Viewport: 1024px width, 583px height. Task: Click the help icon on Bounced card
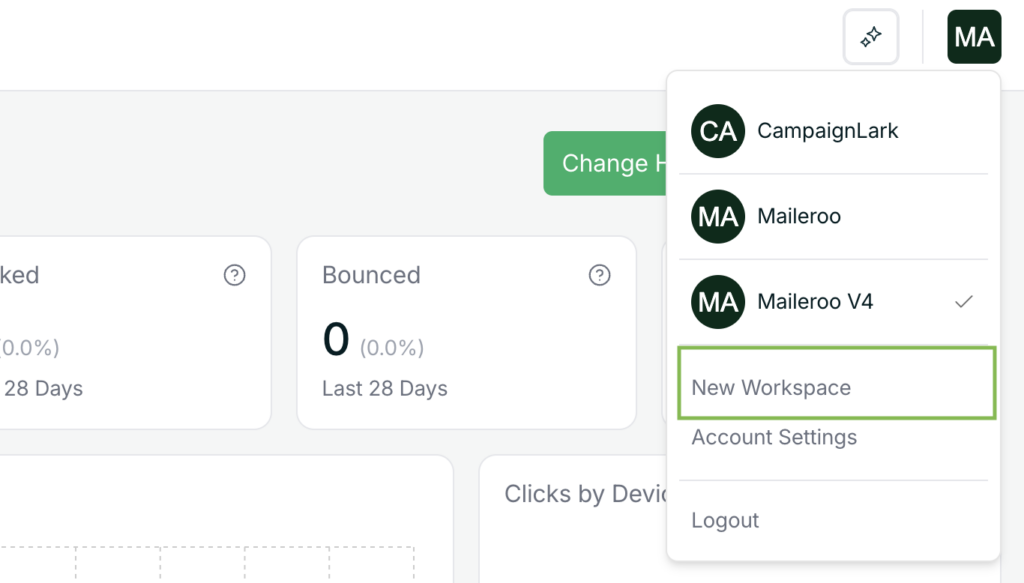tap(599, 275)
